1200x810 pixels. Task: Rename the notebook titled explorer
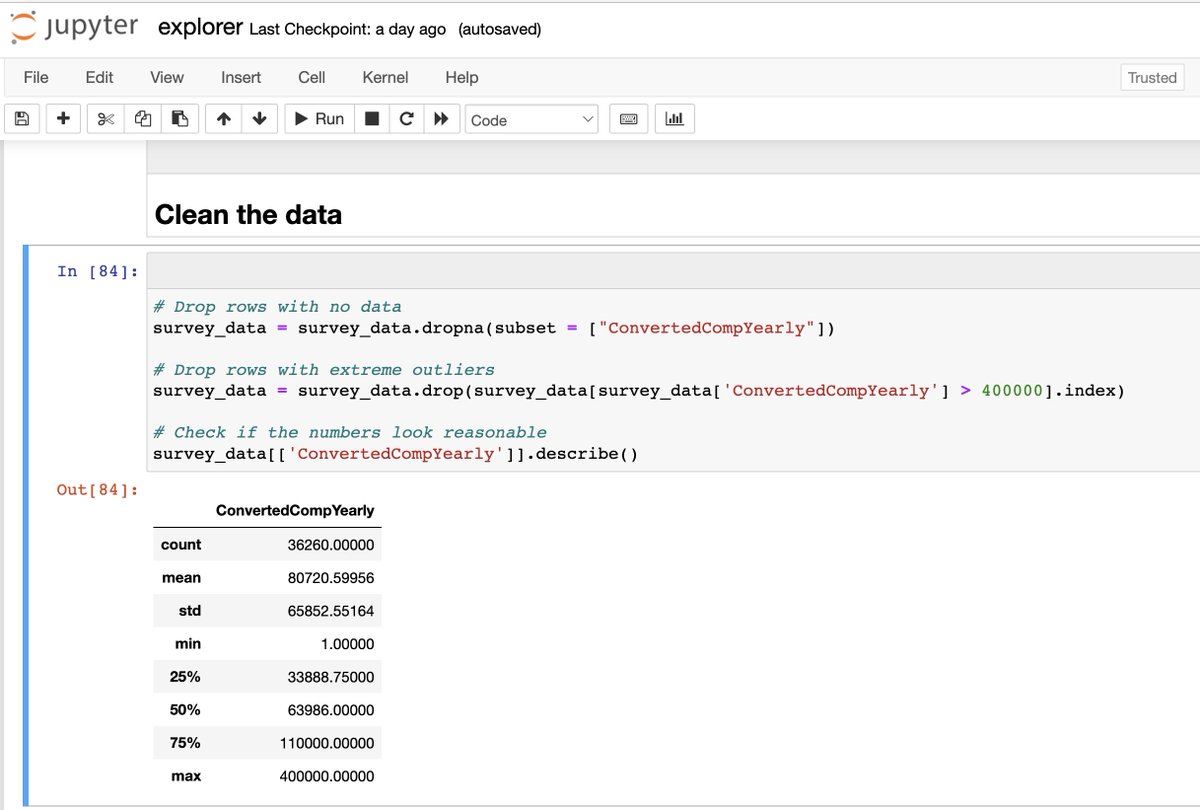[201, 28]
